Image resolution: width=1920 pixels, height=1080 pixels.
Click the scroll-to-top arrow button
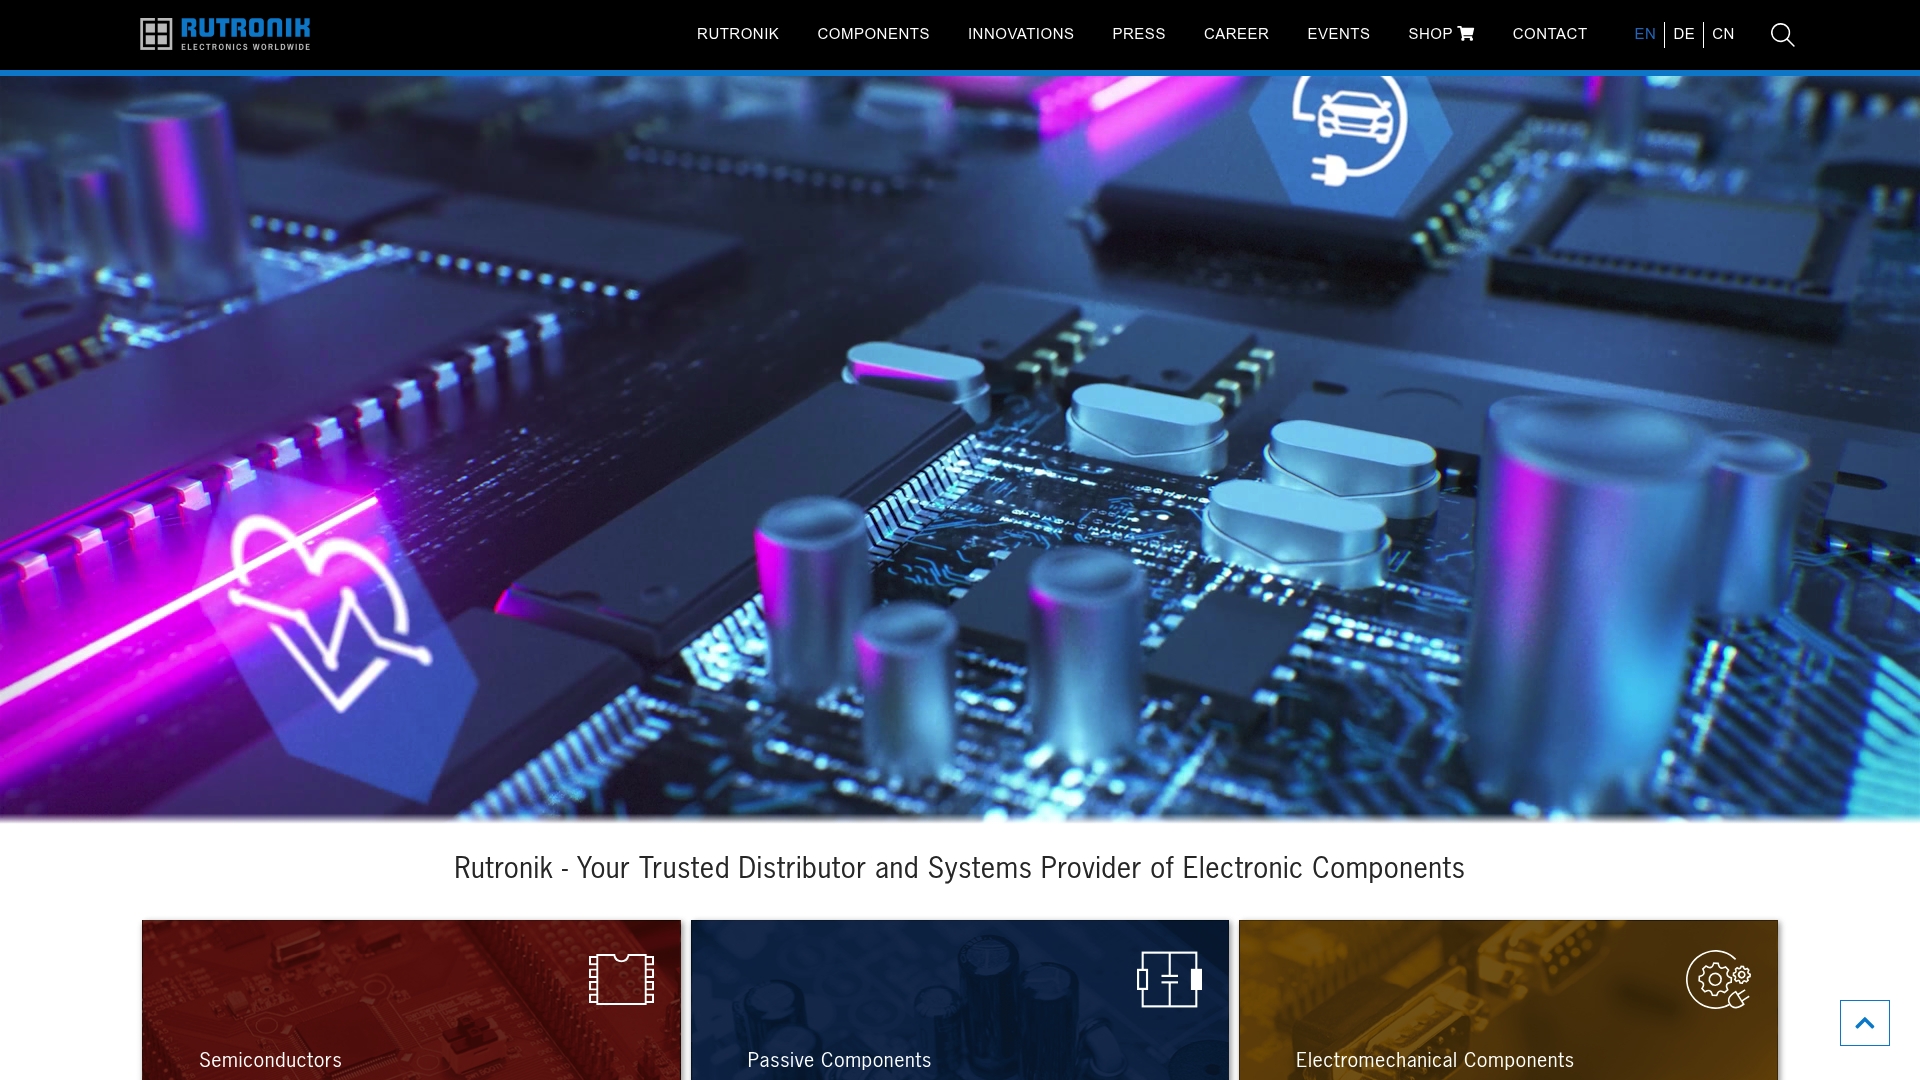[x=1865, y=1023]
